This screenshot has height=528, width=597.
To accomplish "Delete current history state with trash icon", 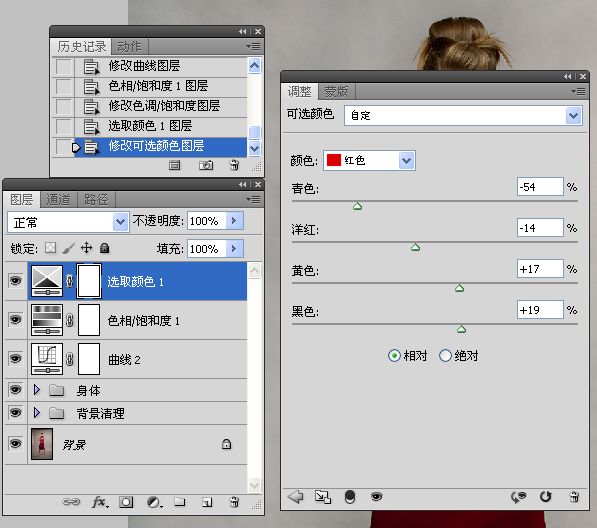I will click(x=234, y=165).
